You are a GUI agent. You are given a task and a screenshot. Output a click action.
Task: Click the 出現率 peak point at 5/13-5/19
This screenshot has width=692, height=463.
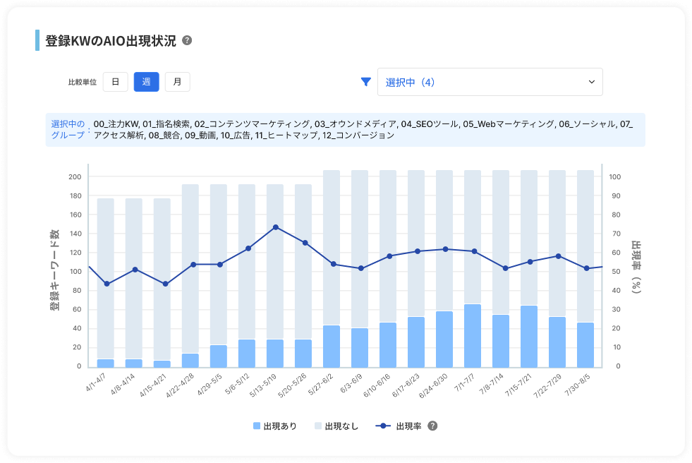click(x=275, y=227)
